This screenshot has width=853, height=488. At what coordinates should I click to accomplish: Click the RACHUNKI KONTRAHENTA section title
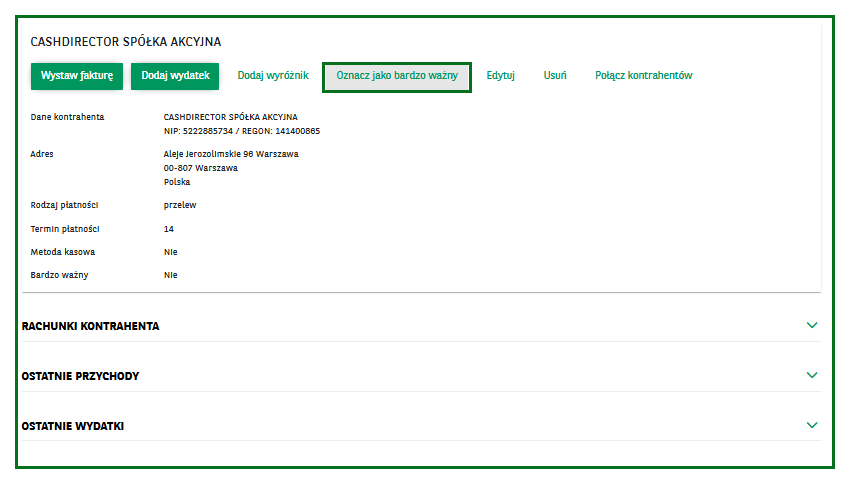(x=90, y=326)
